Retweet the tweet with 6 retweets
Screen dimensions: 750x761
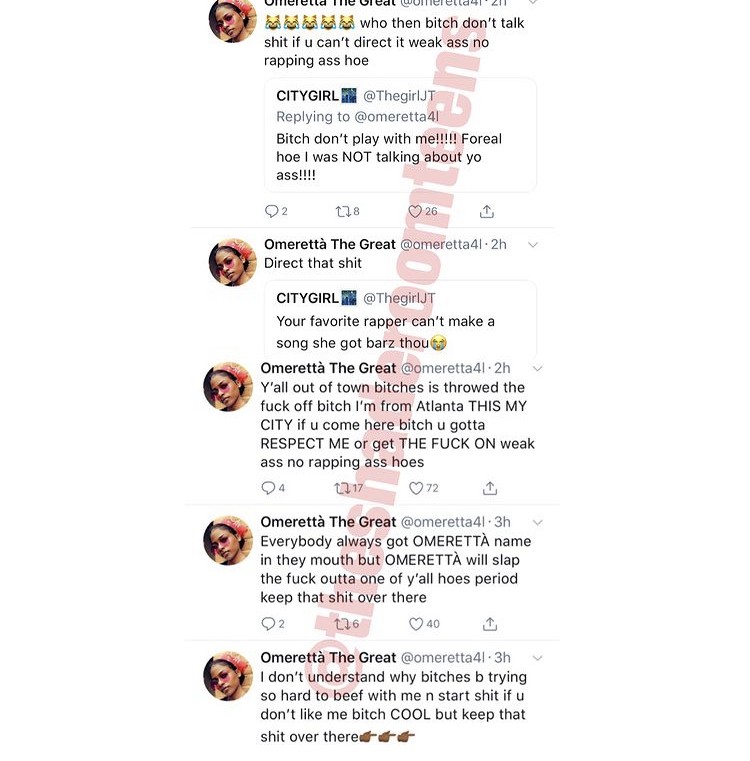tap(342, 624)
